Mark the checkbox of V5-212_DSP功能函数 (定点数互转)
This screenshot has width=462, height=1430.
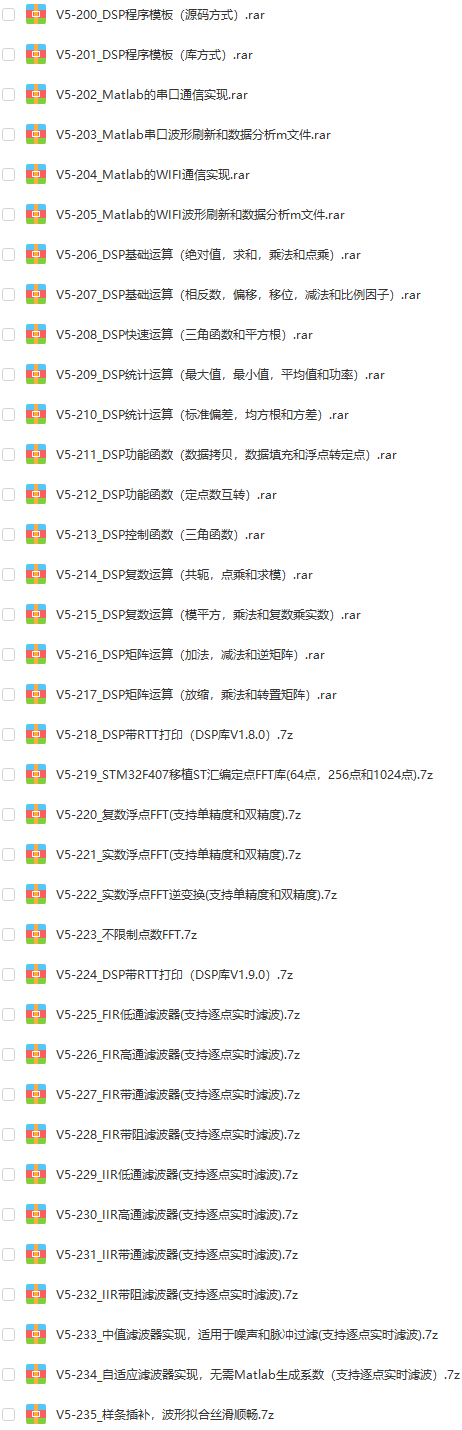(9, 494)
